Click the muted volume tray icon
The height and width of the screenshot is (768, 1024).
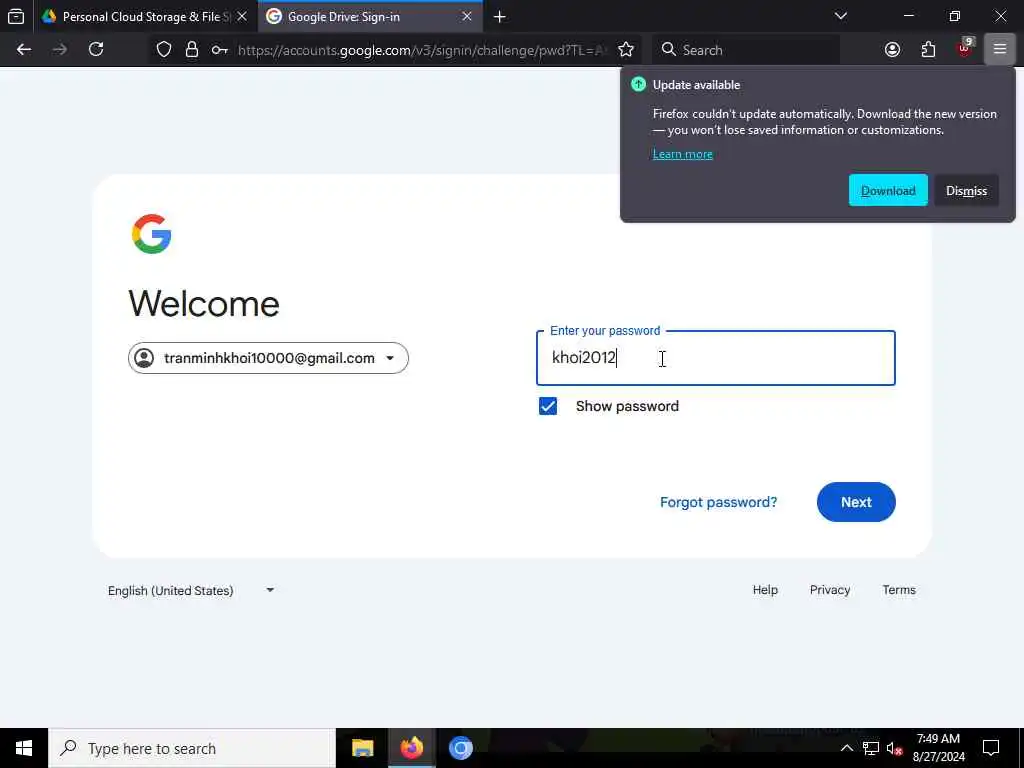tap(894, 748)
